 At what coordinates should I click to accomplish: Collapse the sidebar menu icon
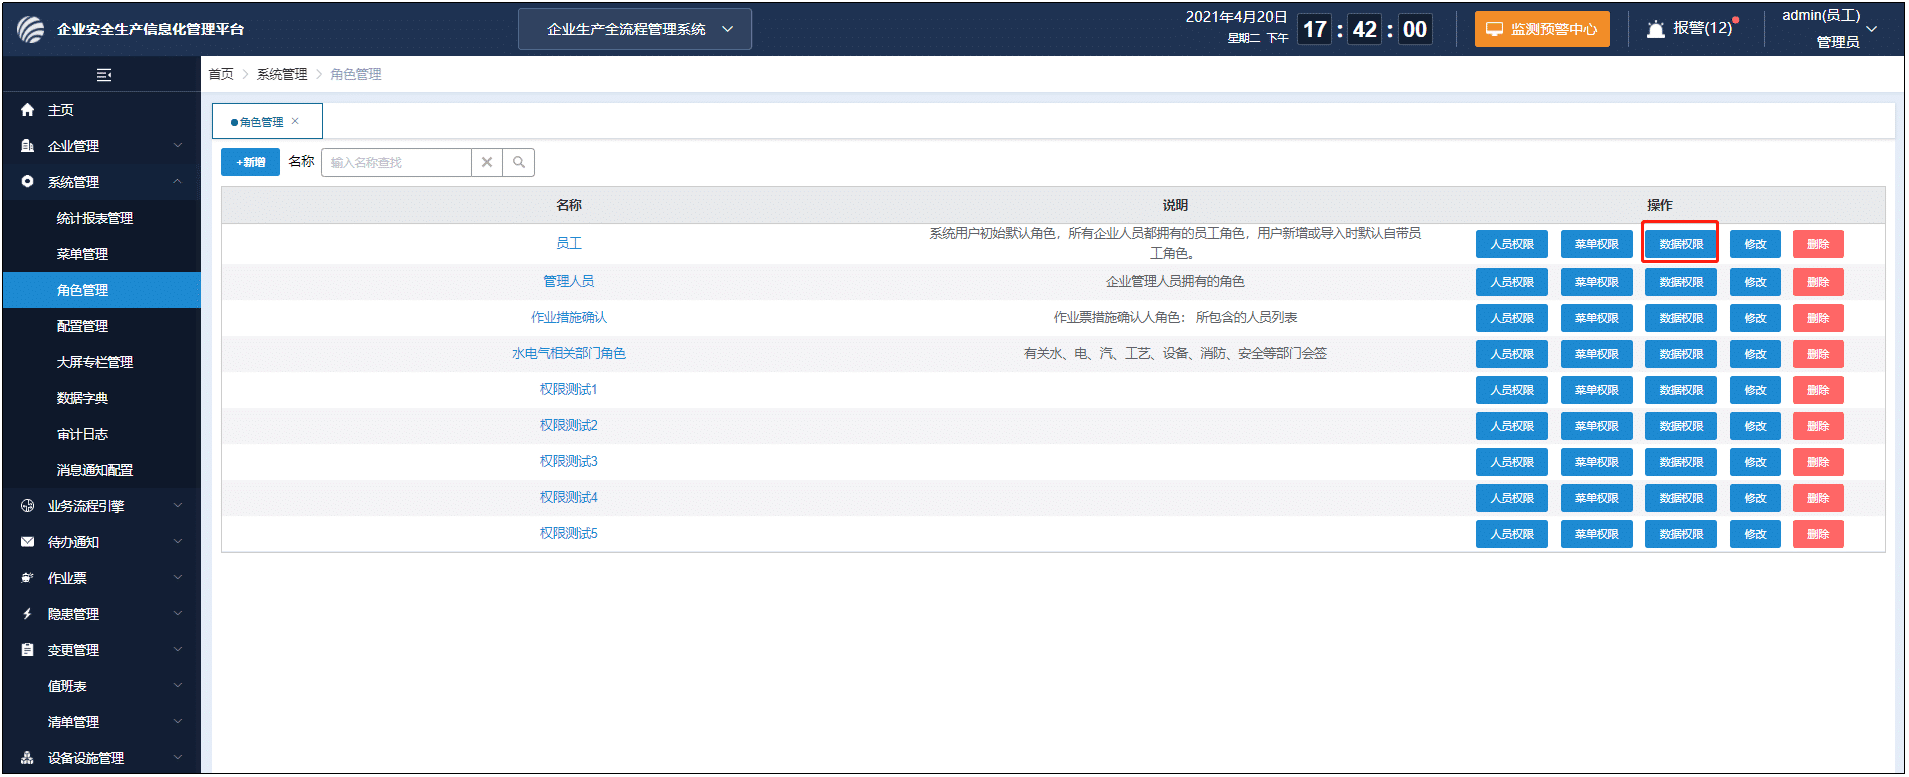click(x=103, y=75)
